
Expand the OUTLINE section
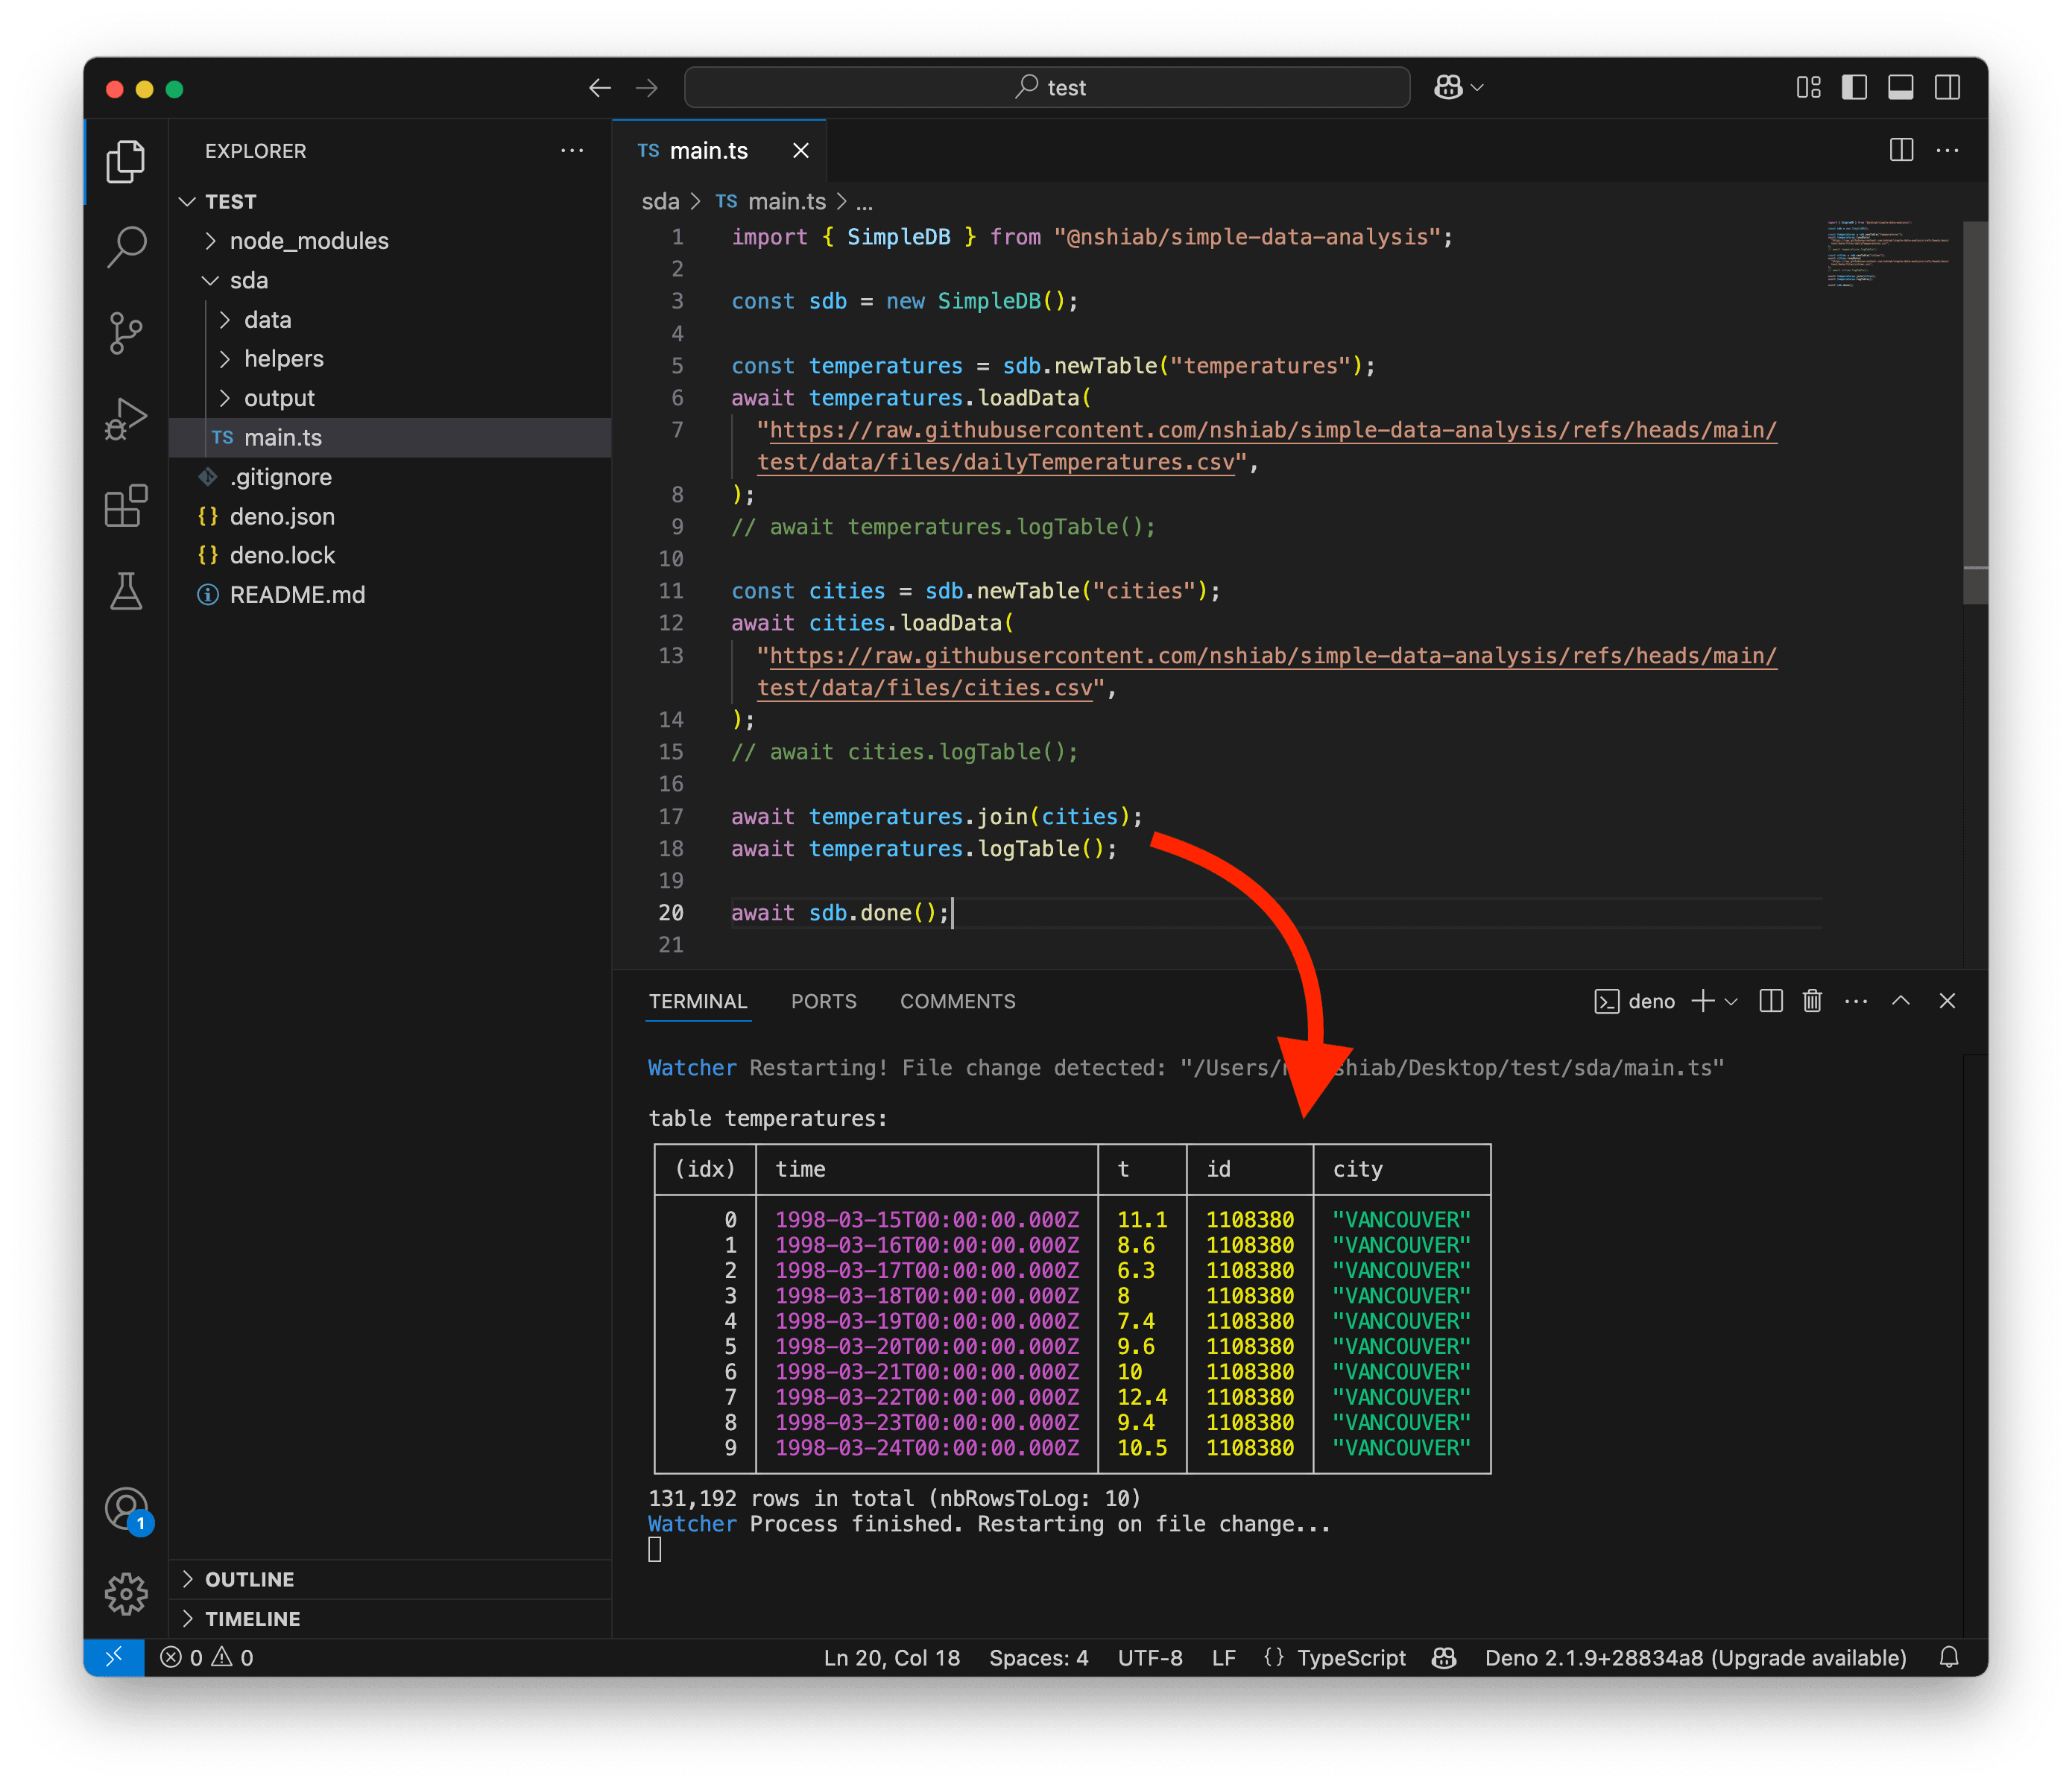tap(390, 1579)
